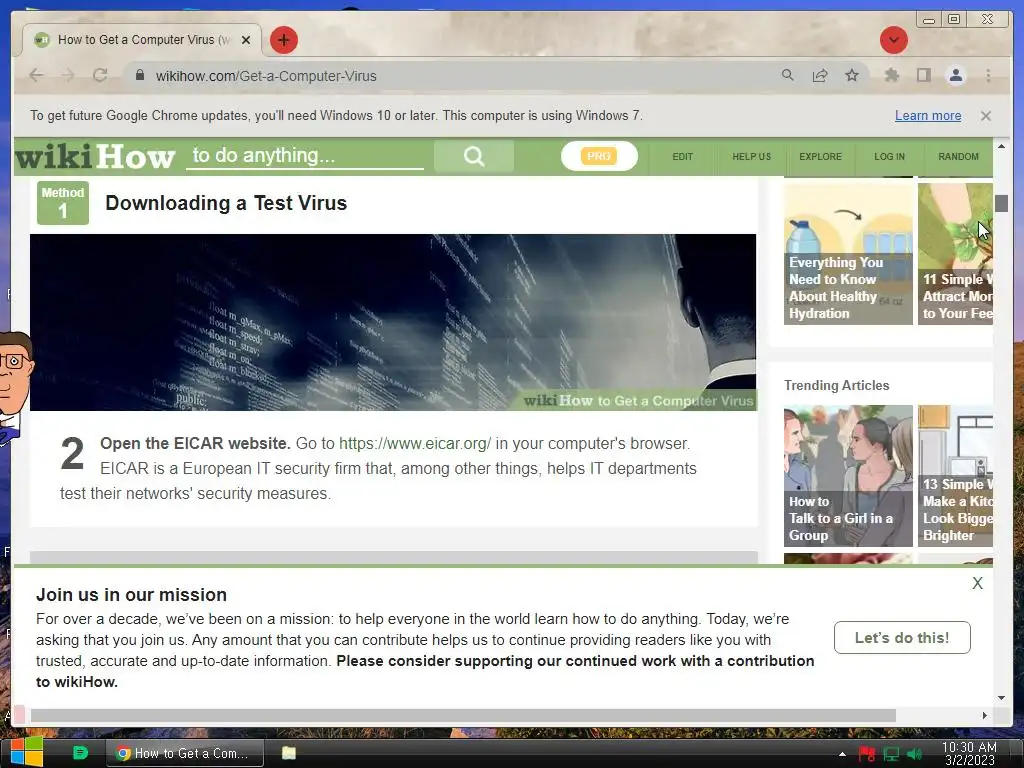Click the step image with code projection

tap(393, 323)
